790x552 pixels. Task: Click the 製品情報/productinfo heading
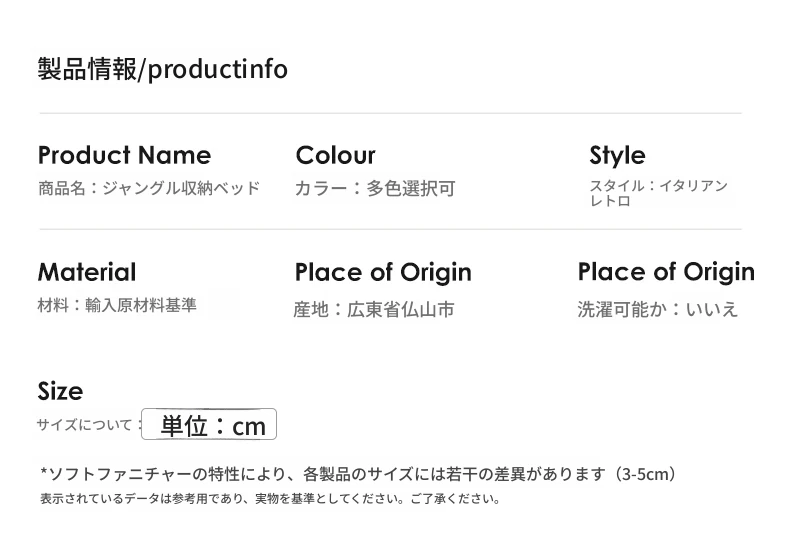pyautogui.click(x=162, y=69)
